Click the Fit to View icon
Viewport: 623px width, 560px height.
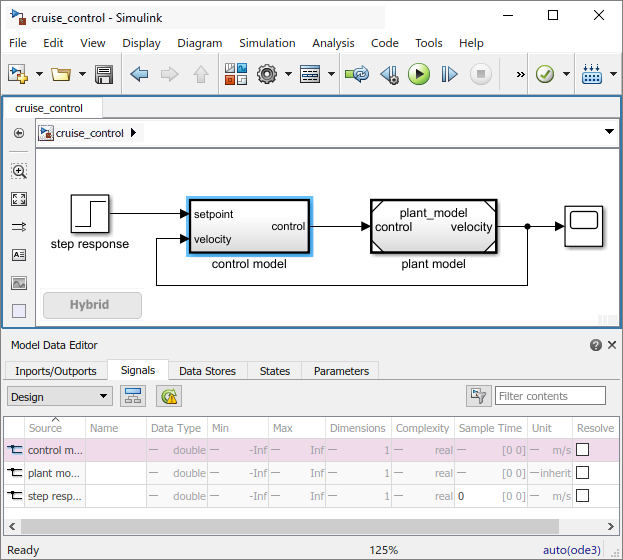pos(19,199)
